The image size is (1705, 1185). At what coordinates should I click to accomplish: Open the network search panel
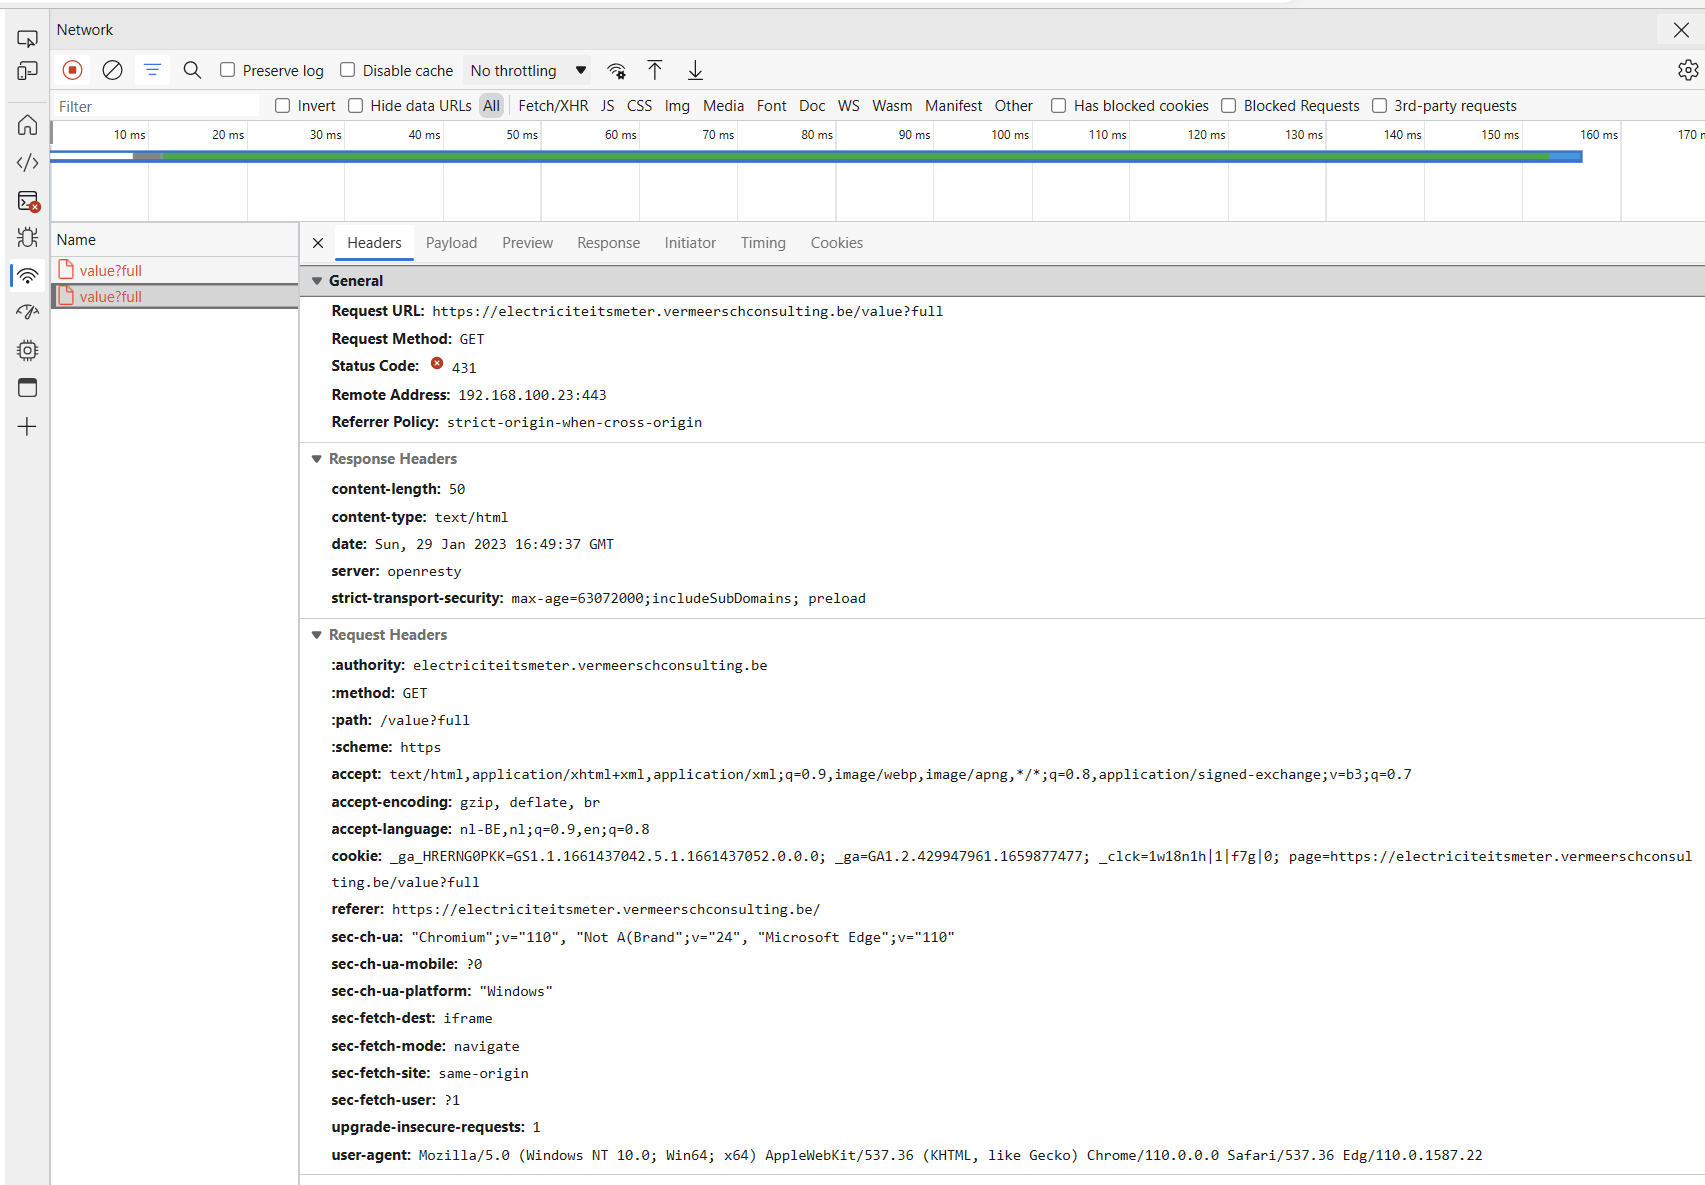pos(192,70)
